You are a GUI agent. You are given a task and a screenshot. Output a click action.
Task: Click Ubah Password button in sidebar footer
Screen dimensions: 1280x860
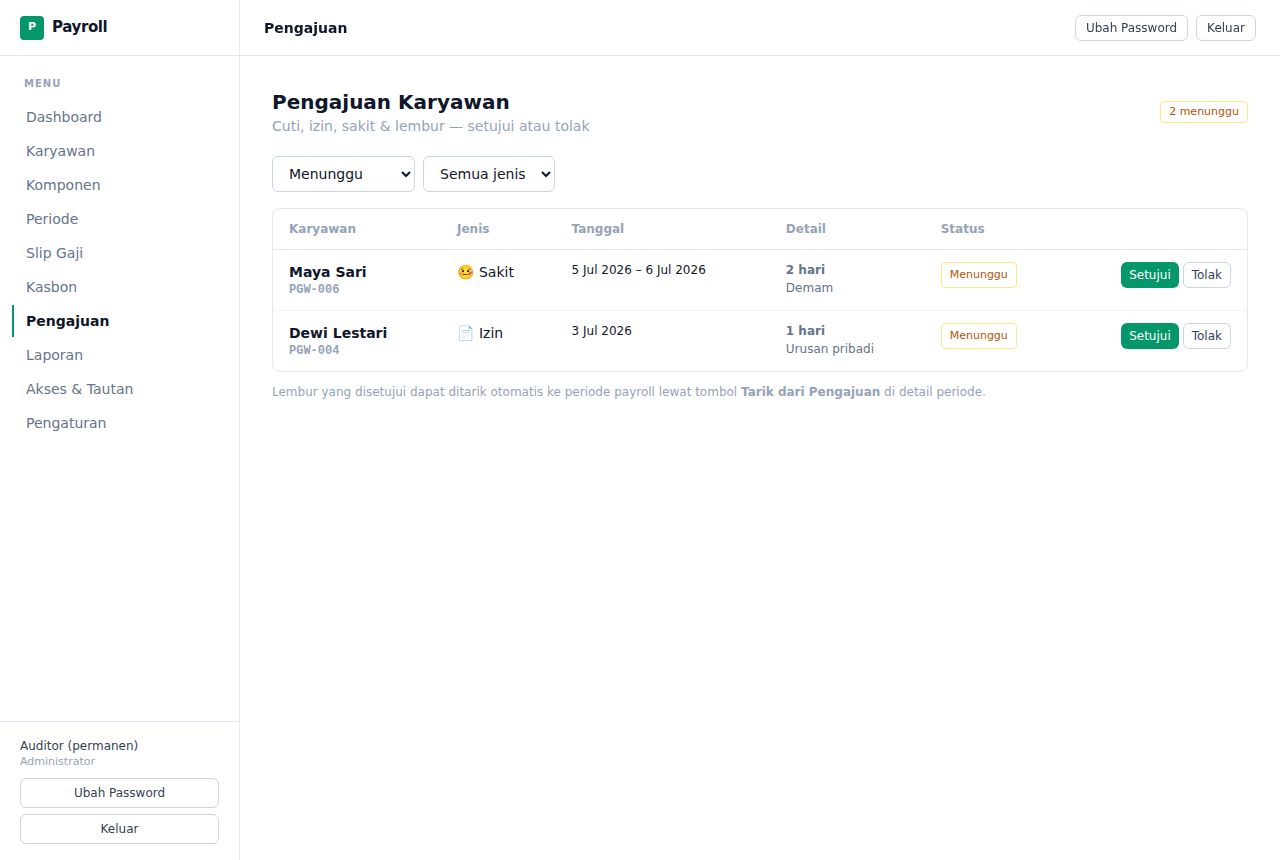pyautogui.click(x=119, y=793)
